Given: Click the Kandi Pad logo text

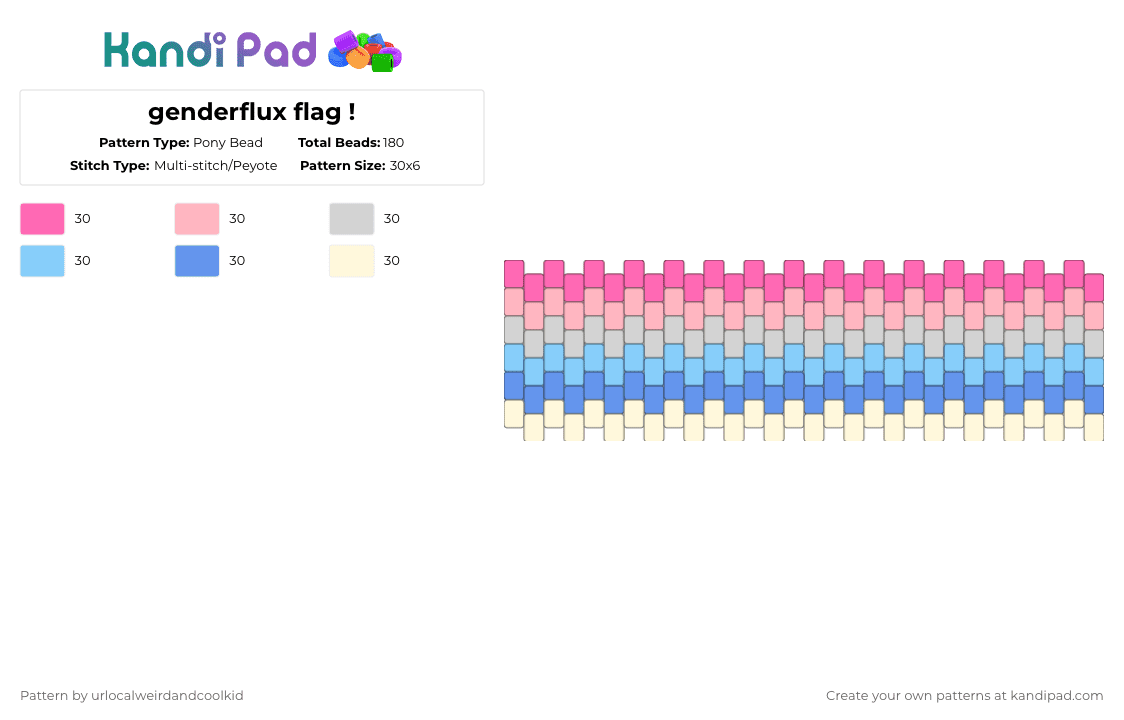Looking at the screenshot, I should [209, 50].
